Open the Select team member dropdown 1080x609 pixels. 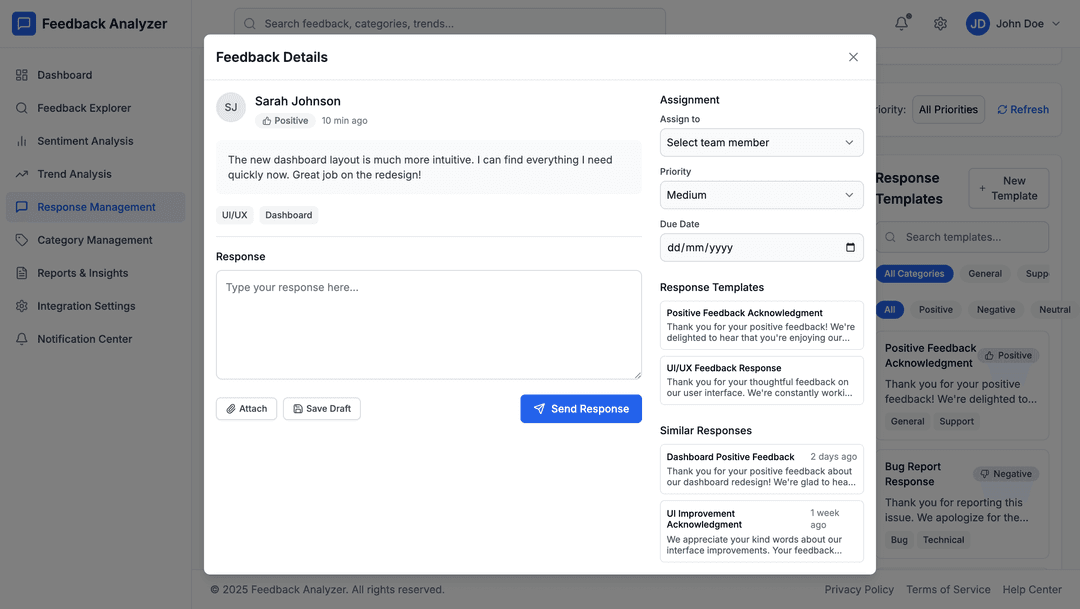point(761,142)
